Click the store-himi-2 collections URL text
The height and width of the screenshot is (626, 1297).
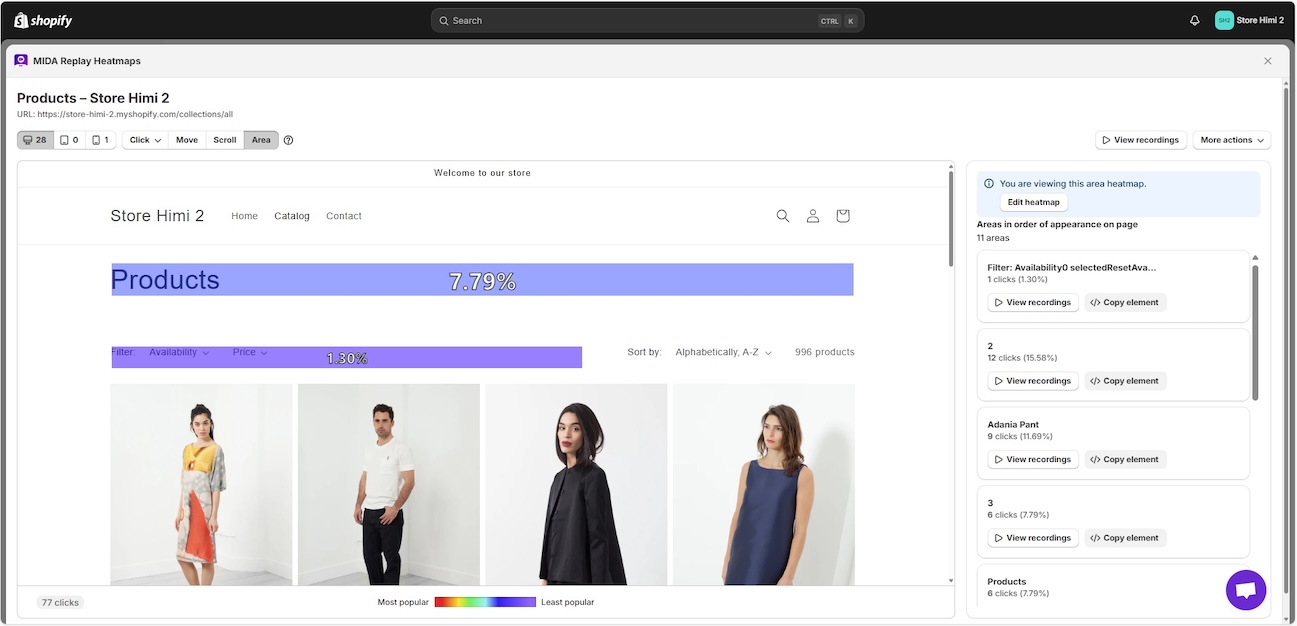[125, 114]
